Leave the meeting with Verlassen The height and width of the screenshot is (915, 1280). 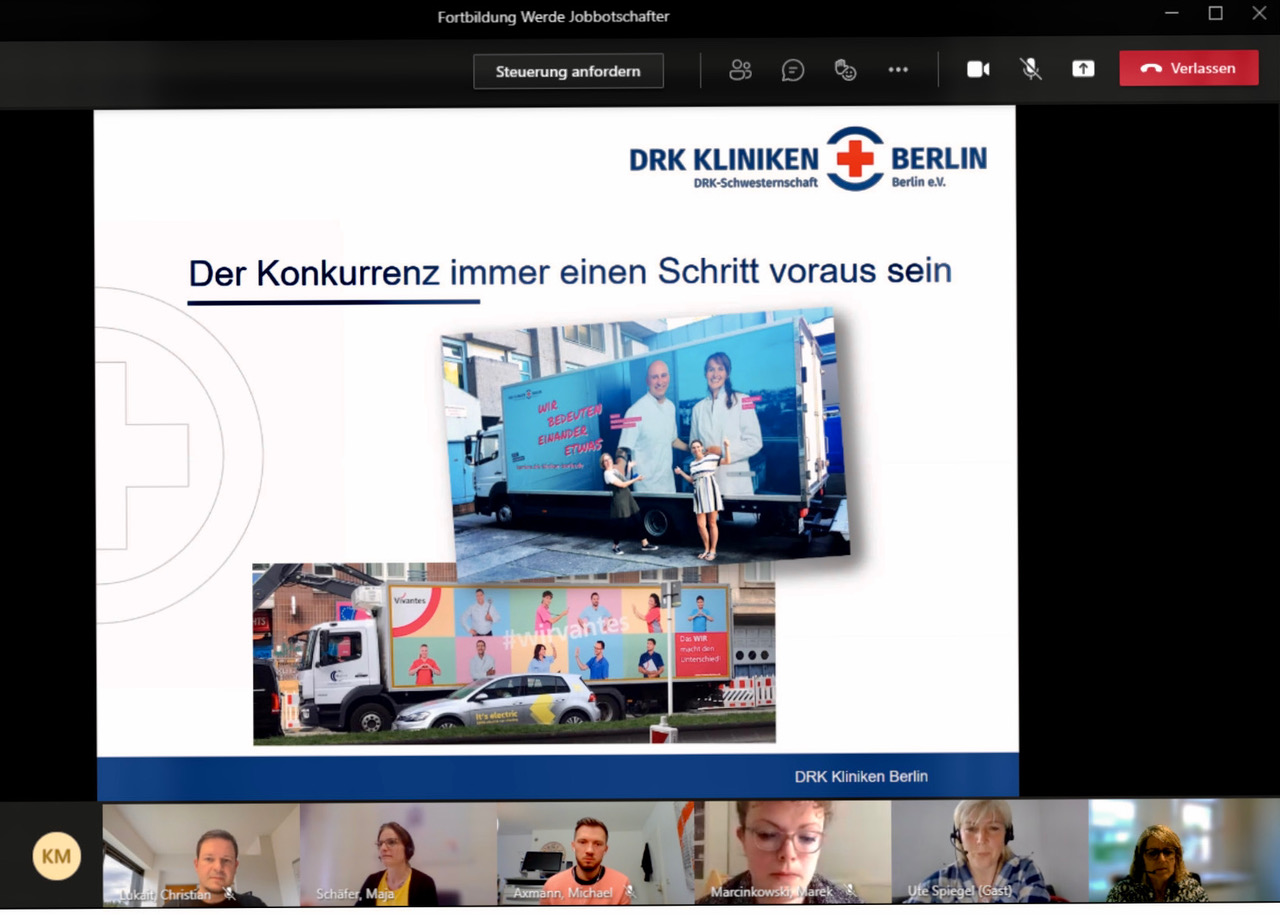click(x=1189, y=68)
